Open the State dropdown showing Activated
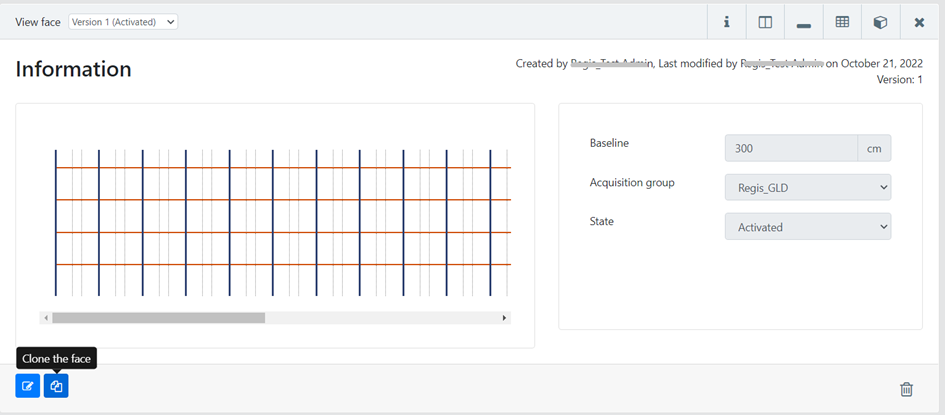 808,227
